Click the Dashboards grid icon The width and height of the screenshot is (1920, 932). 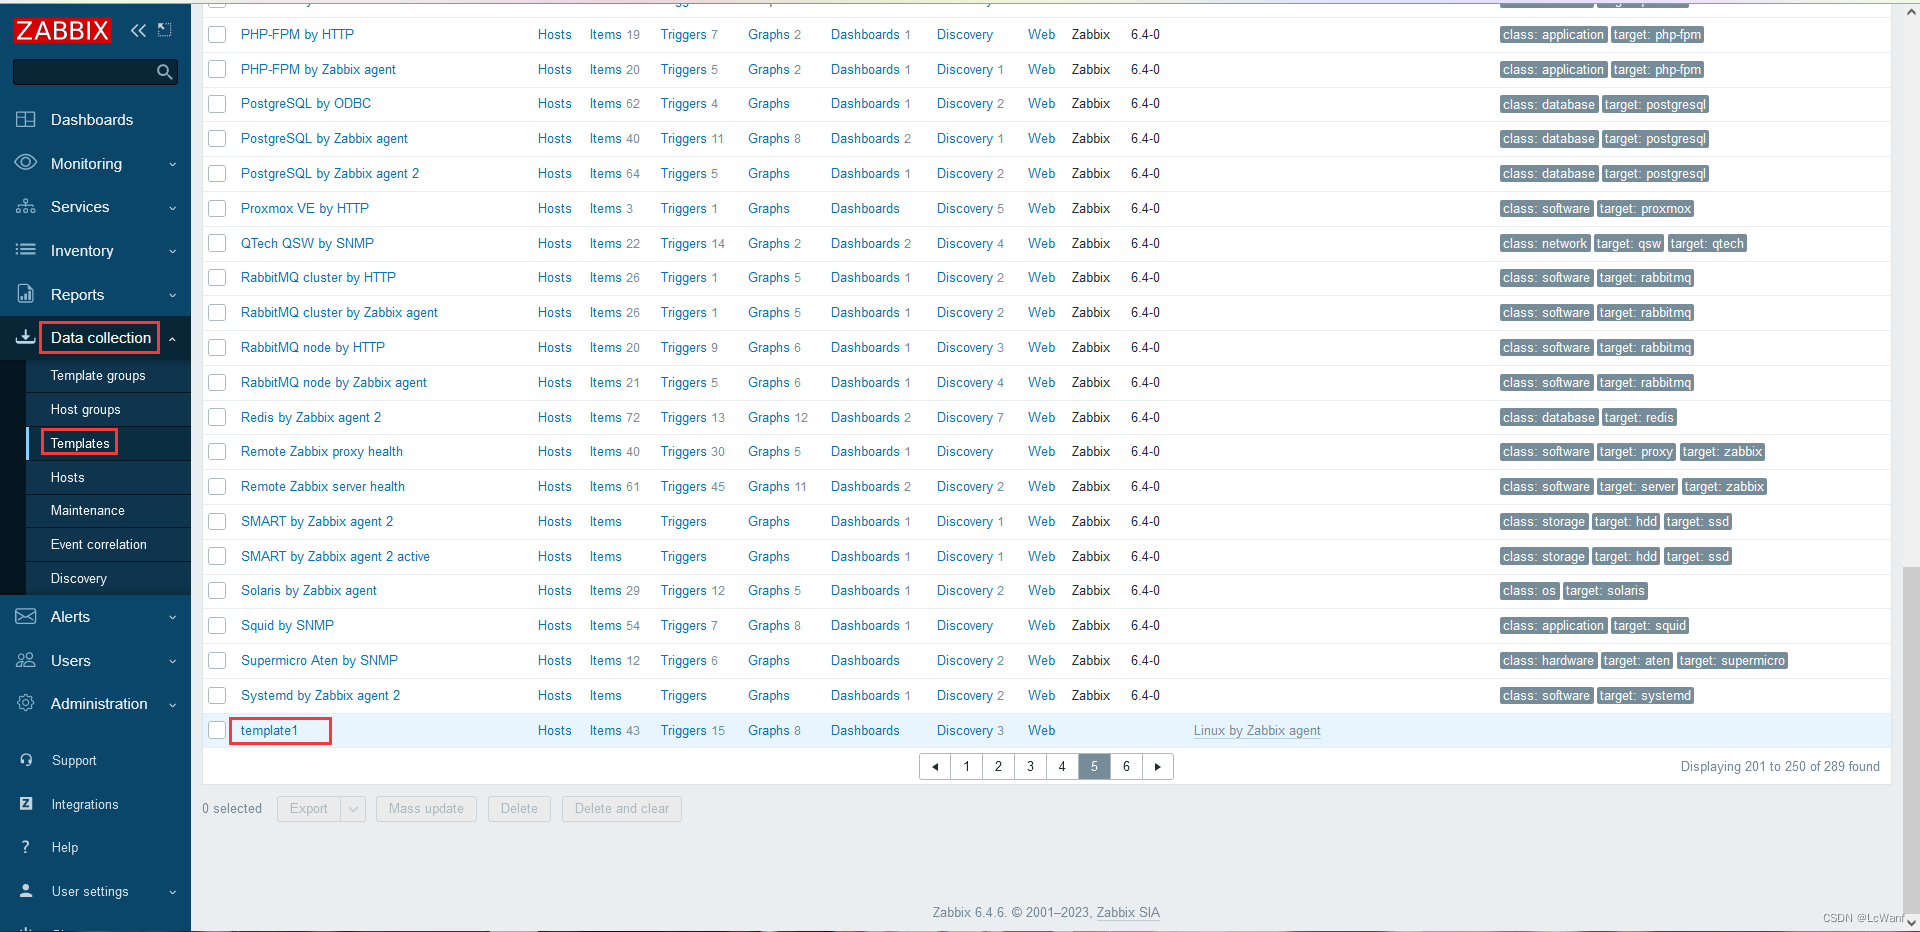pos(26,119)
